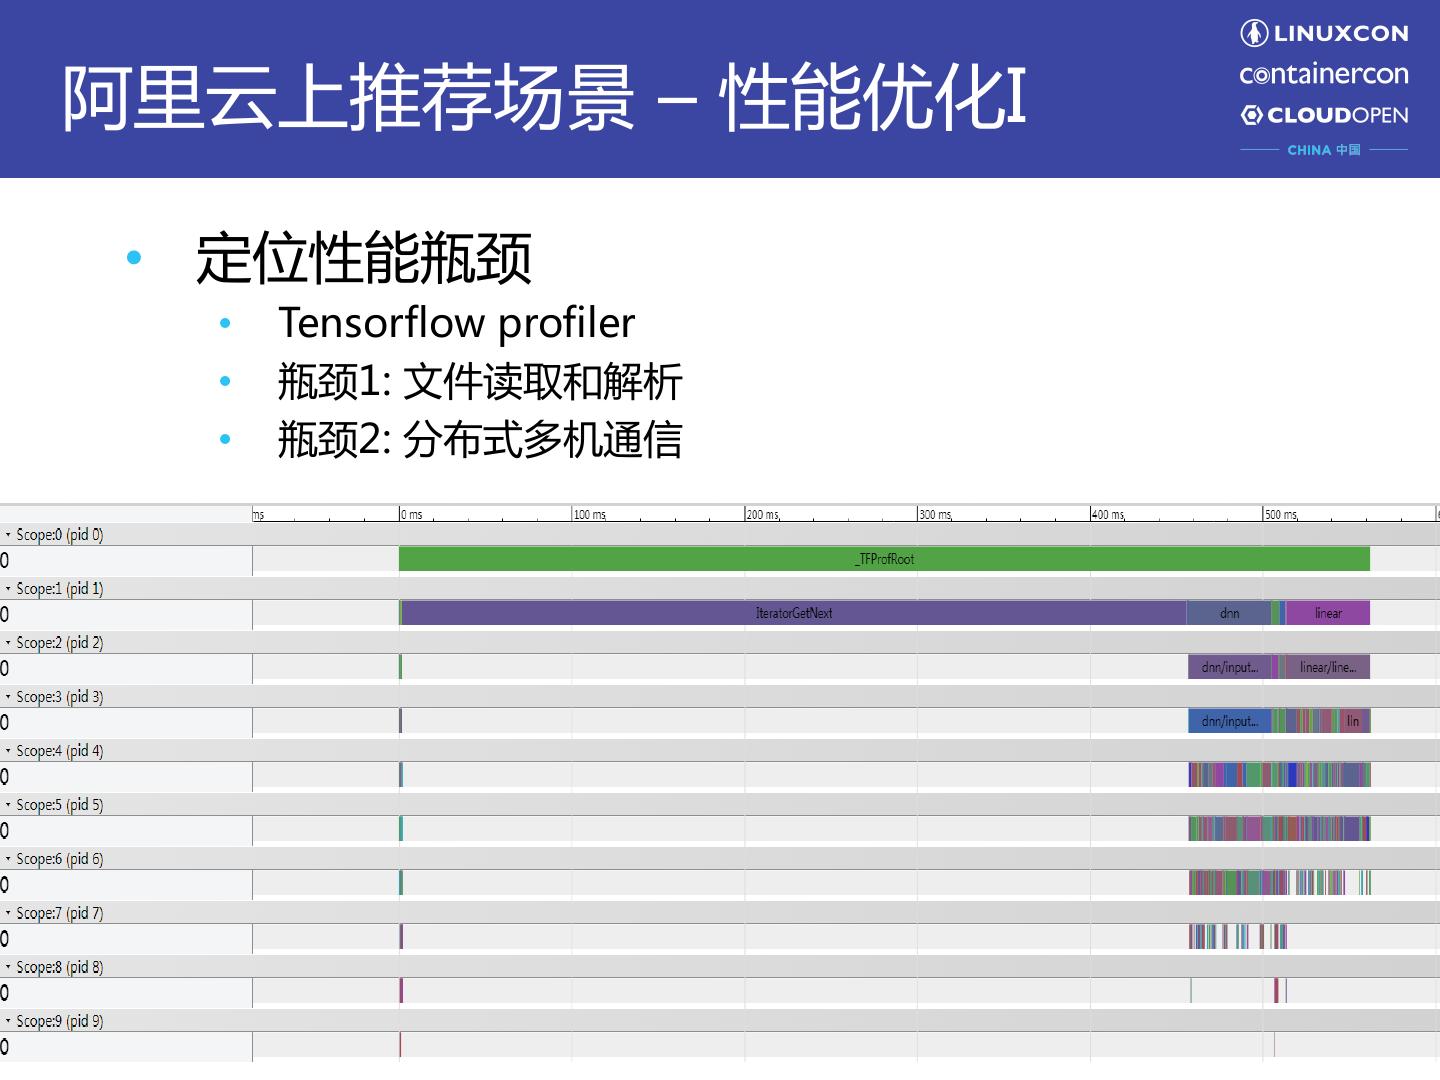Select the green _TFProfRoot trace bar

pos(884,559)
